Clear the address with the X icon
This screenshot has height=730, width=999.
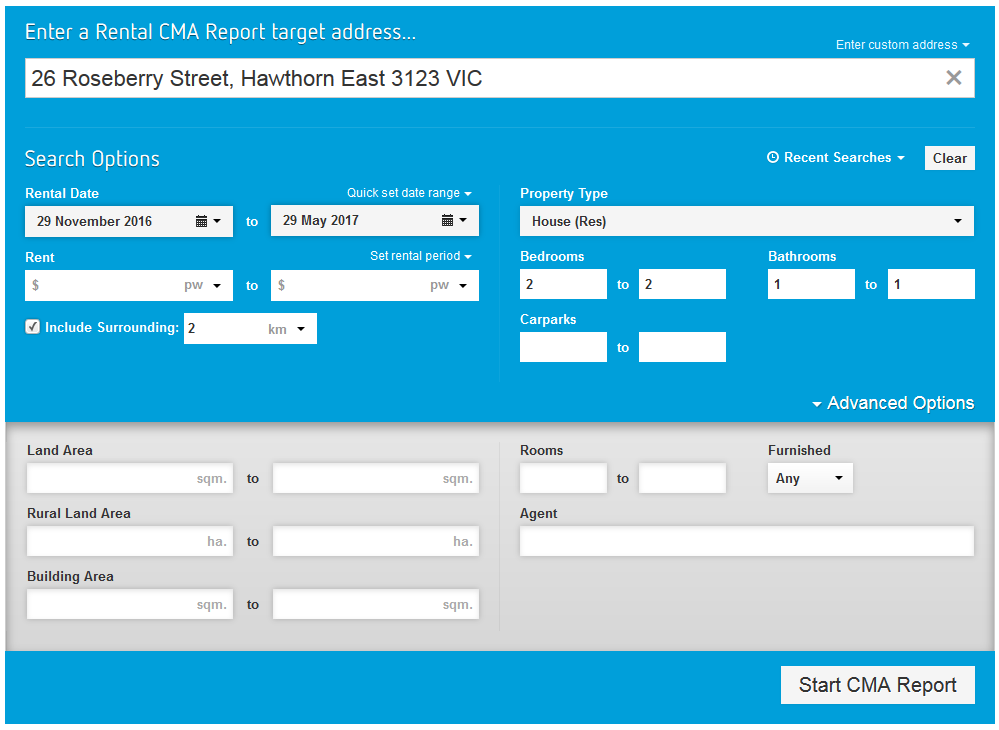point(953,78)
